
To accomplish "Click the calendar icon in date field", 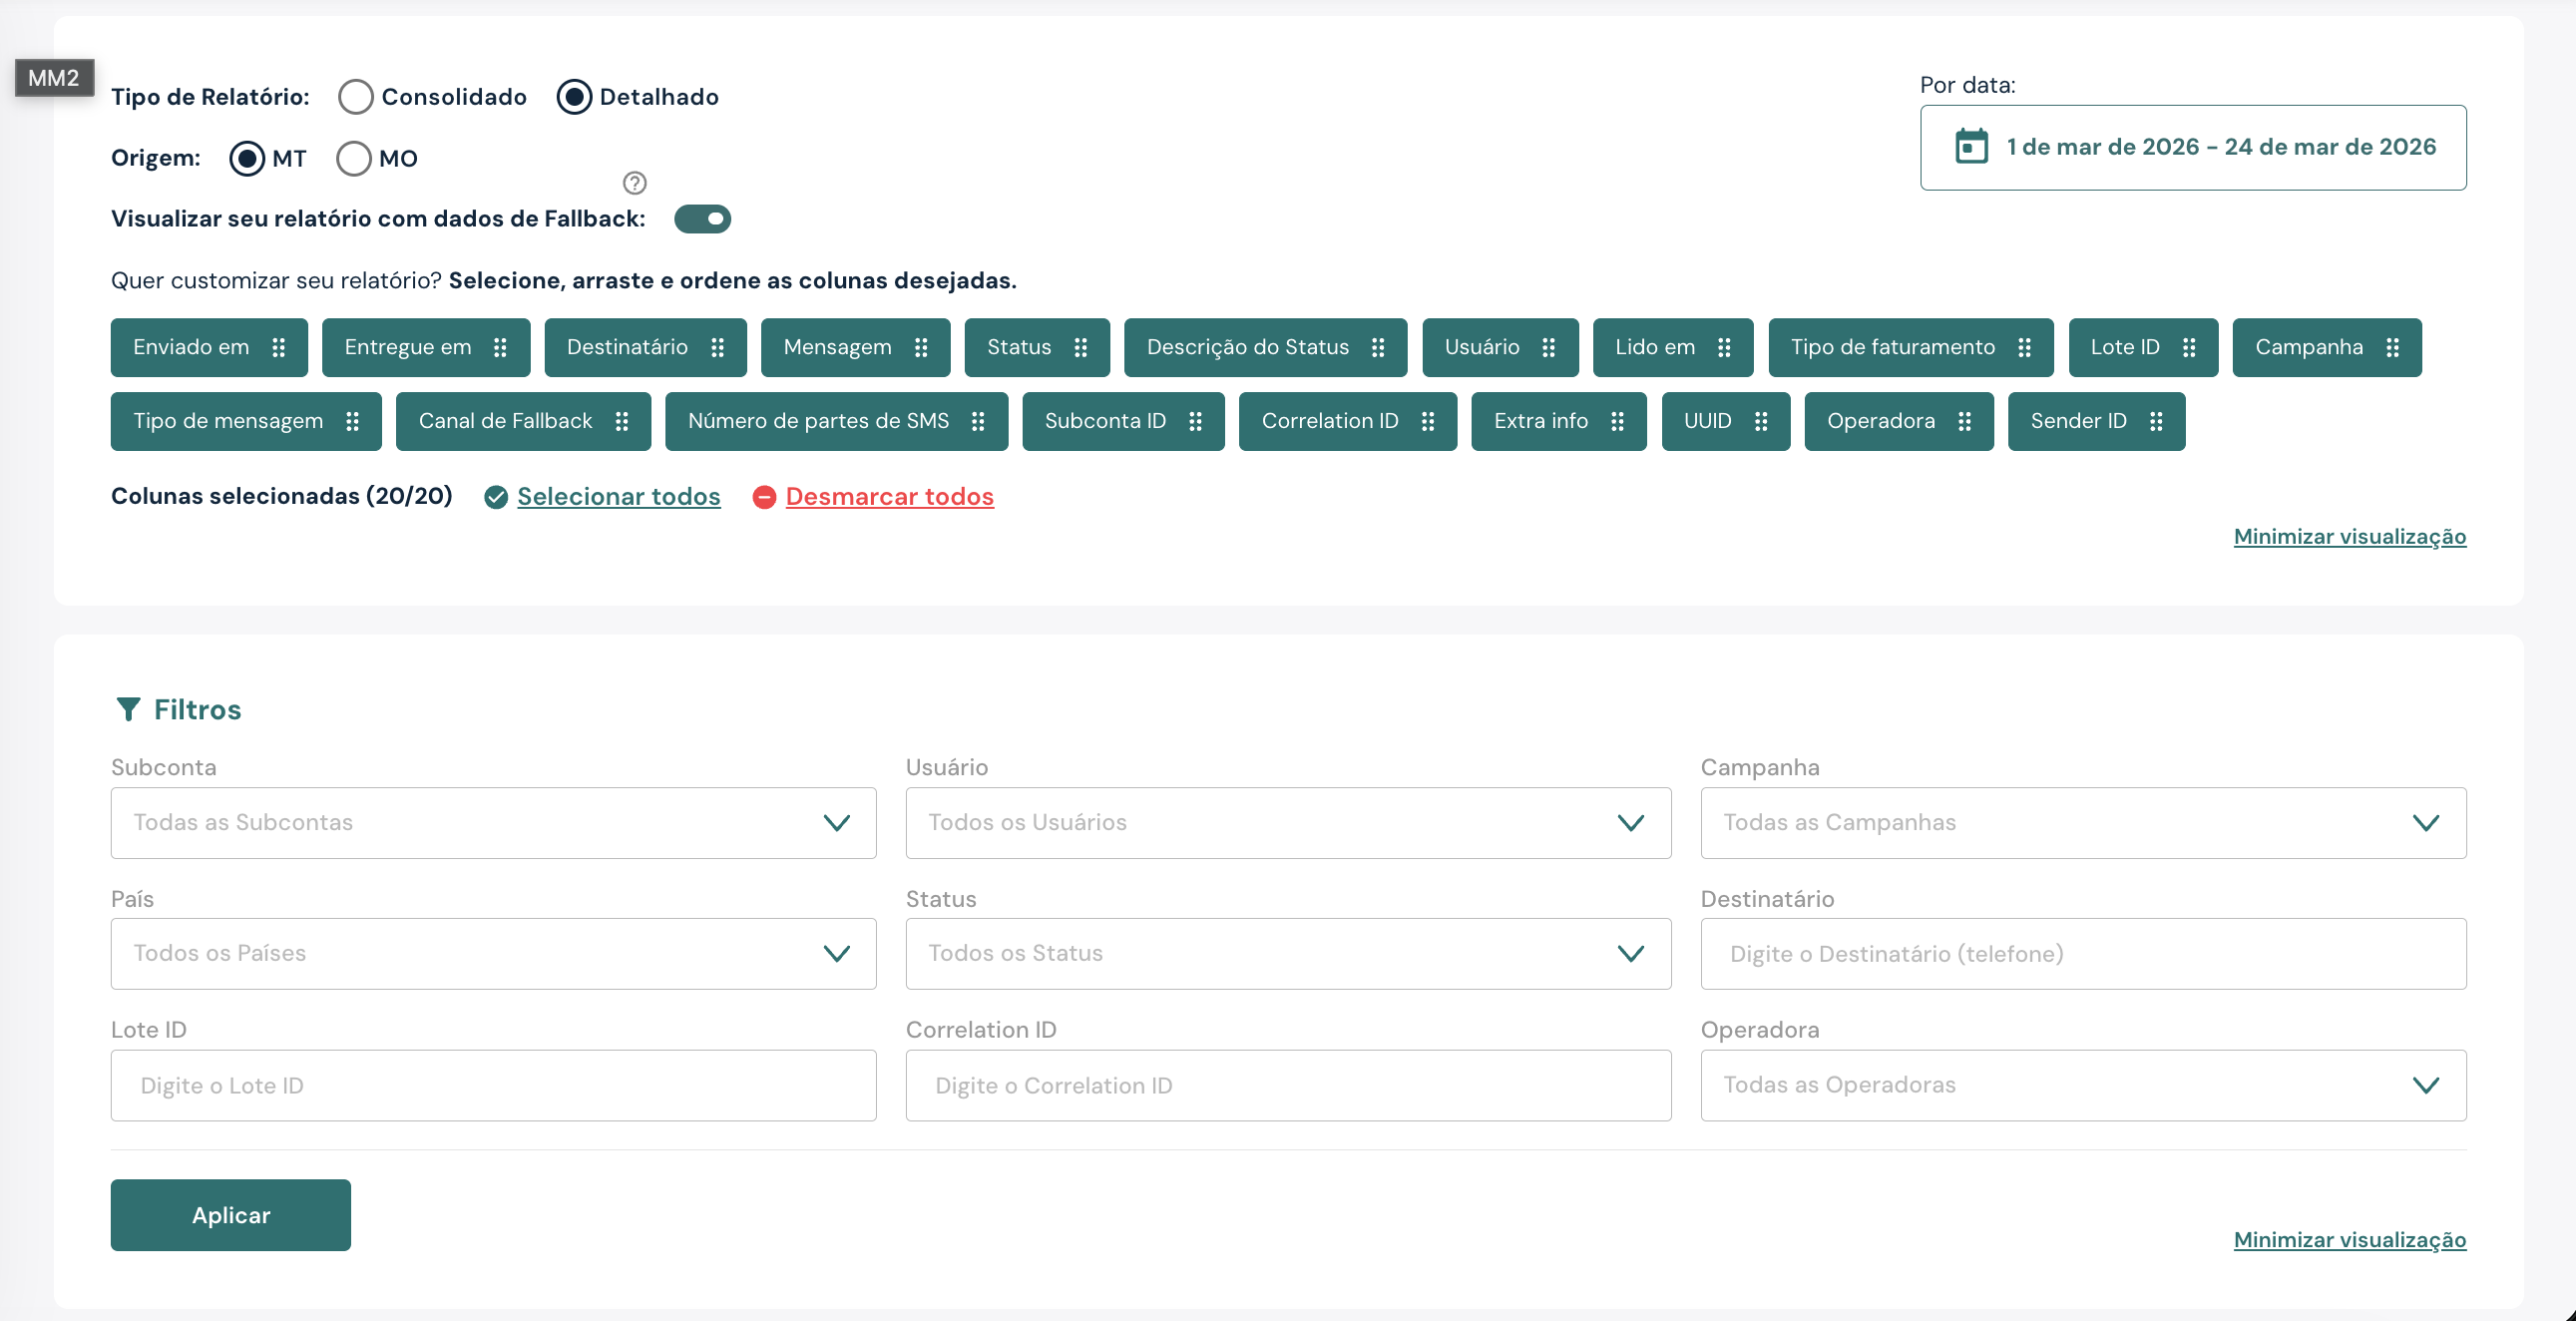I will click(1971, 147).
